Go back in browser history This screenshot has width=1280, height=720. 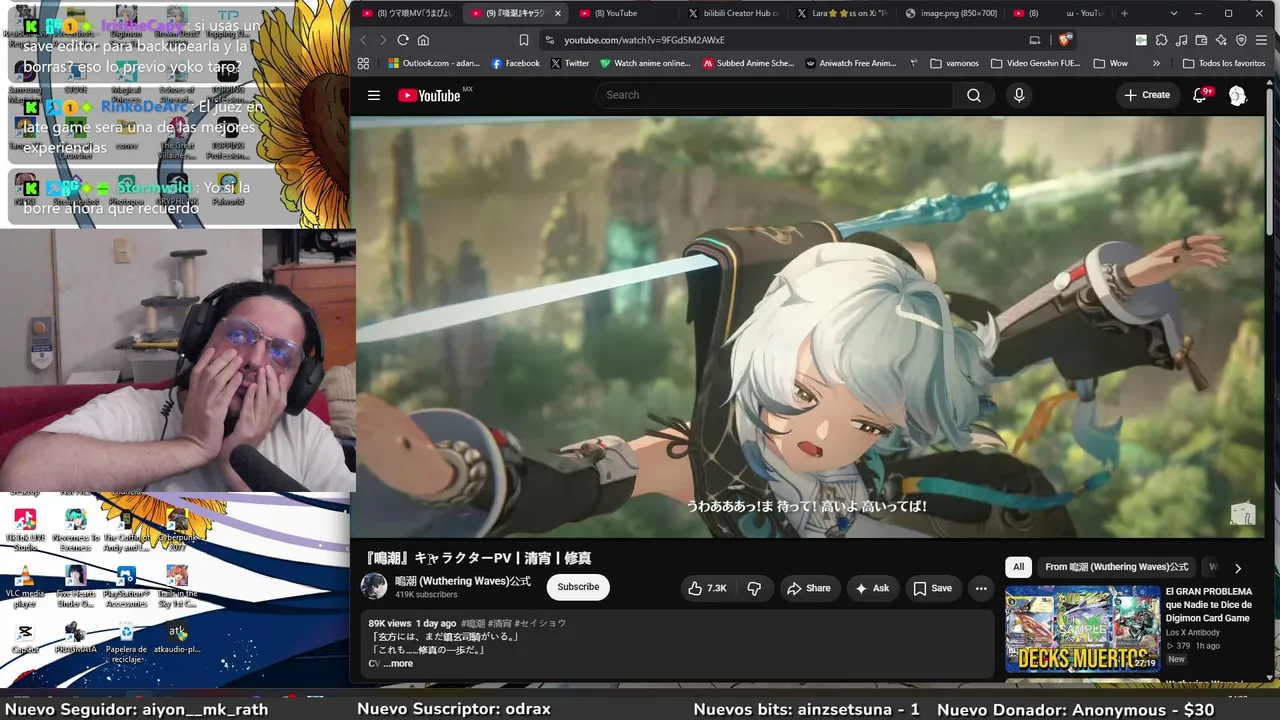pyautogui.click(x=363, y=40)
